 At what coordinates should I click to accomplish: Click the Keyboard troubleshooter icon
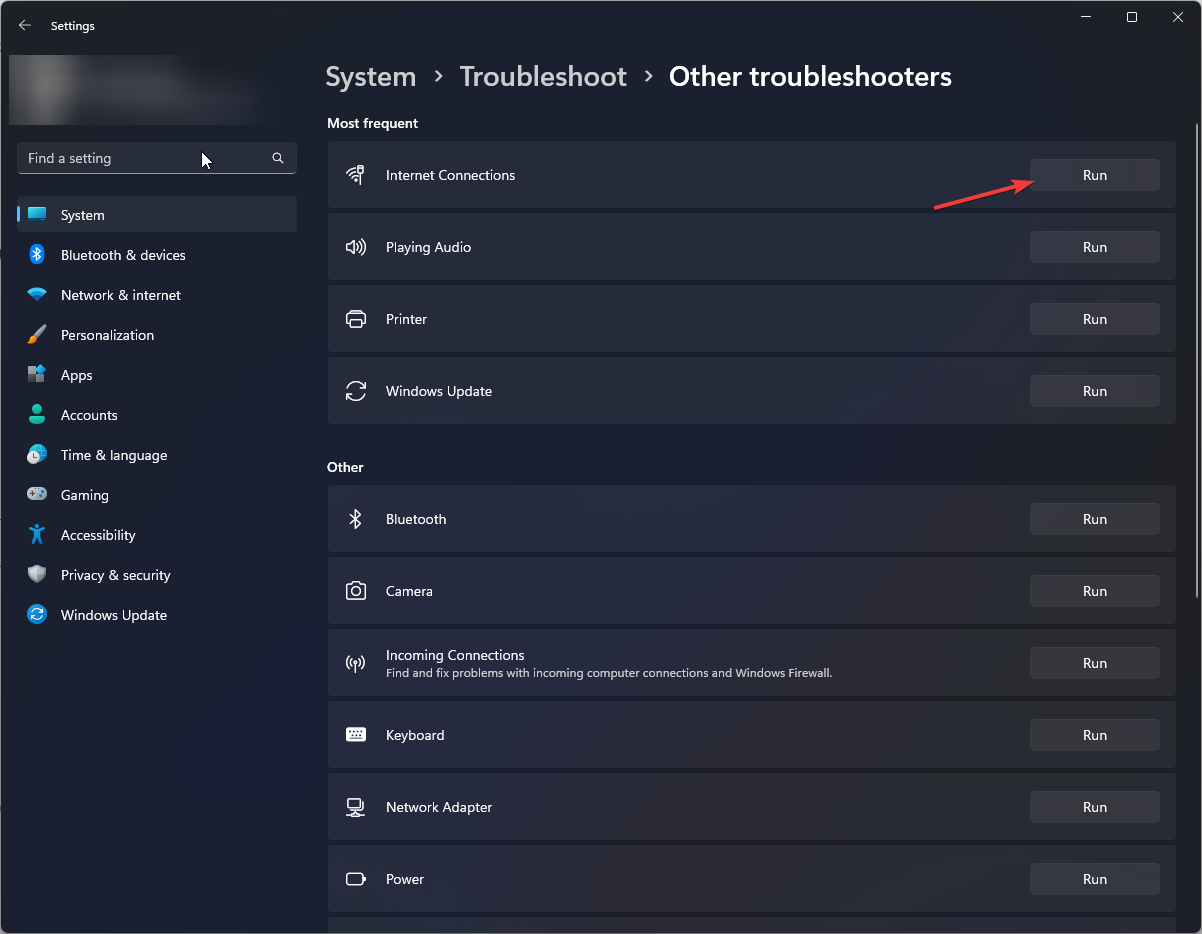point(355,735)
